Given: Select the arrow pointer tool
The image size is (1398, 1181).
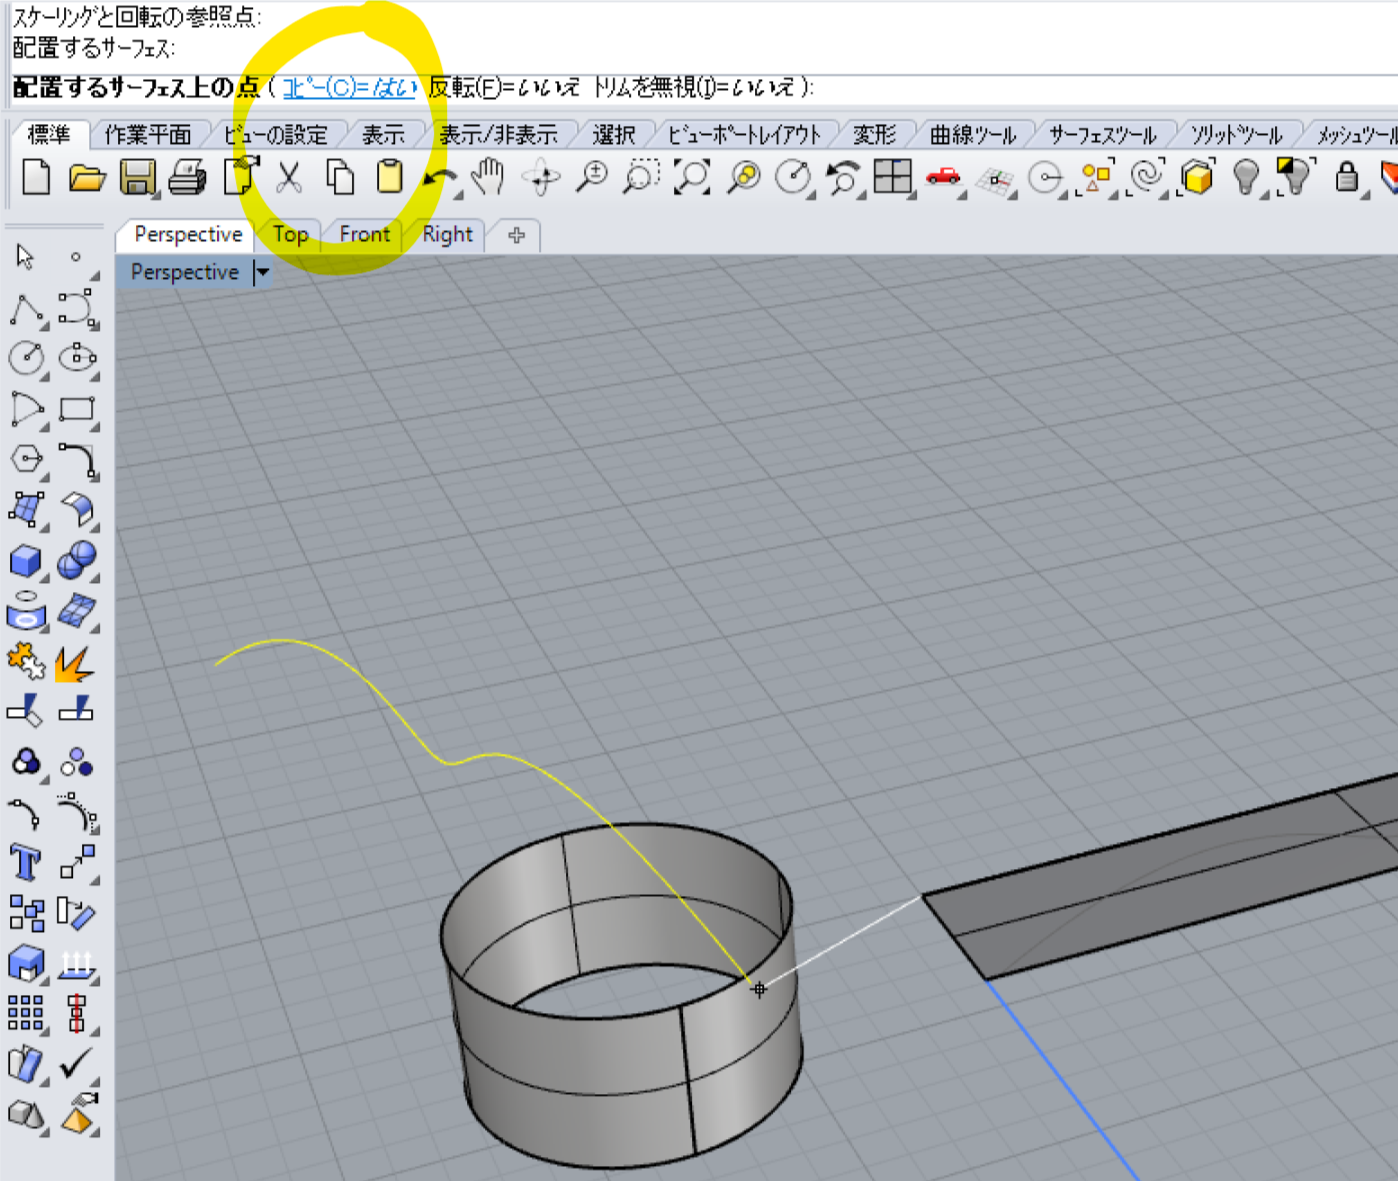Looking at the screenshot, I should (25, 257).
